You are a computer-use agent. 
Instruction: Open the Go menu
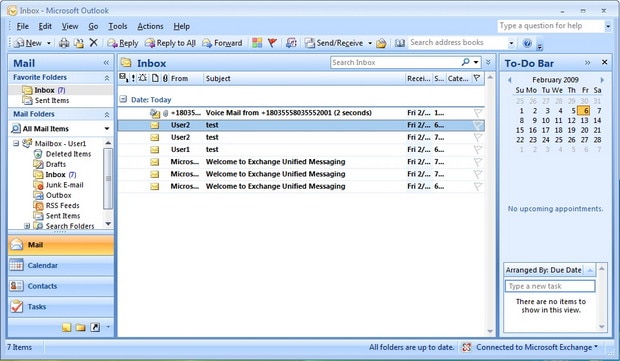click(93, 26)
